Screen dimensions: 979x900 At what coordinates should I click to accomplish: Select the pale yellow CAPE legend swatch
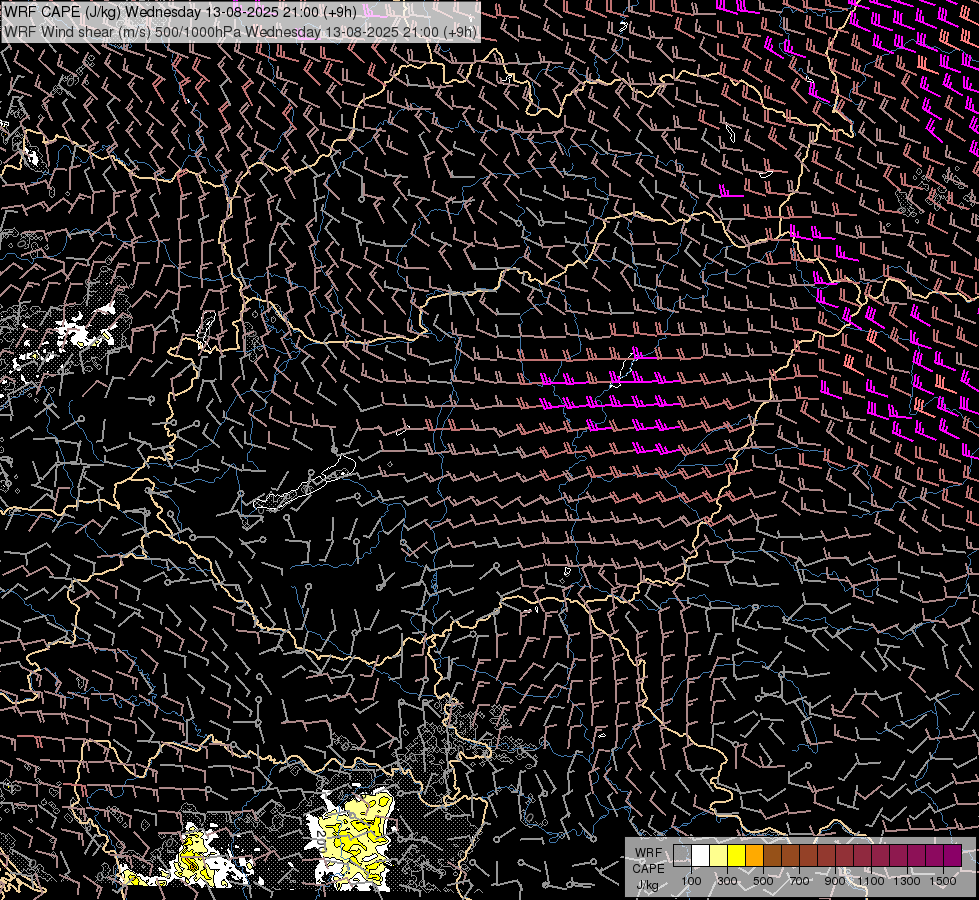pos(719,856)
